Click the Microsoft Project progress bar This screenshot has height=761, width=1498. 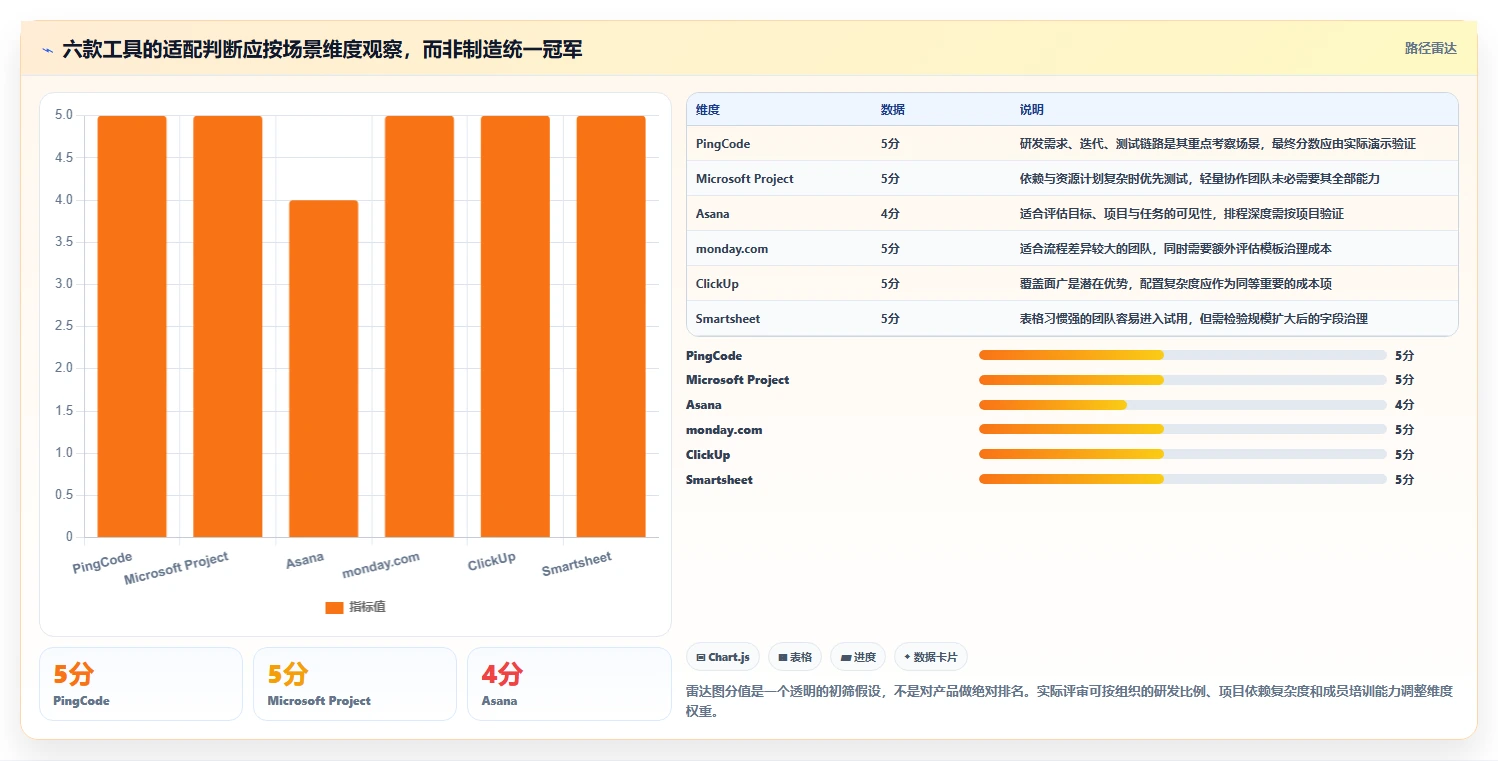click(x=1183, y=380)
